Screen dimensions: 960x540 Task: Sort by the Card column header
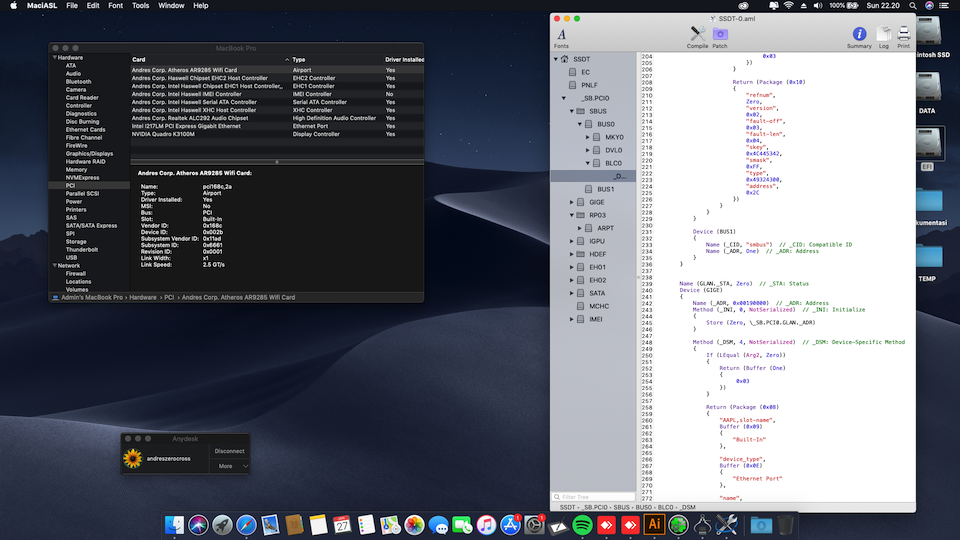coord(210,60)
